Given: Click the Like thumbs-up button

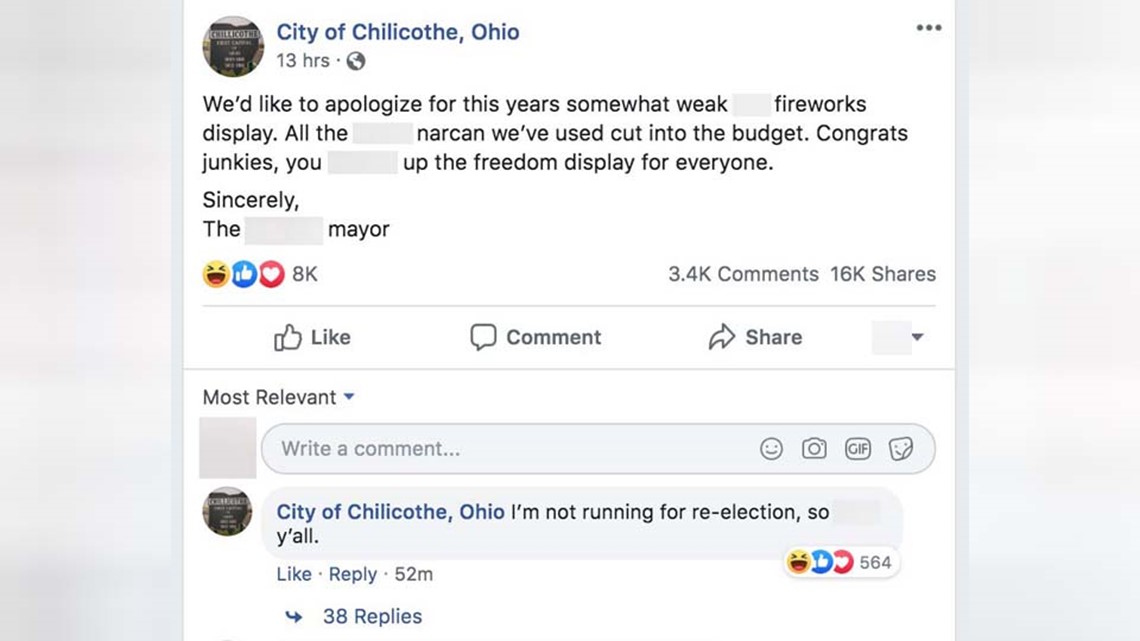Looking at the screenshot, I should pos(312,337).
